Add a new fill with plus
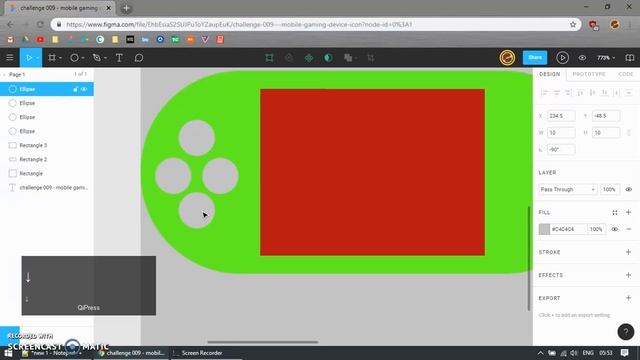This screenshot has height=360, width=640. coord(629,212)
